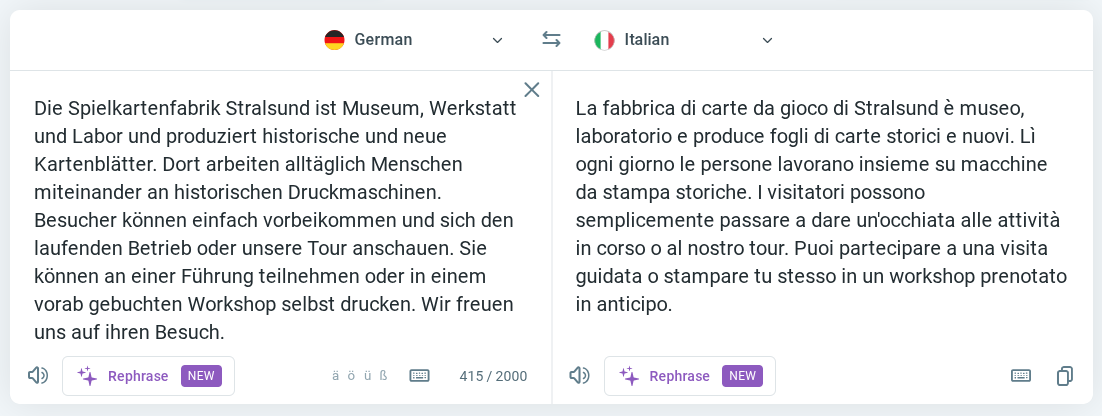Screen dimensions: 1102x416
Task: Rephrase the German source text
Action: coord(148,376)
